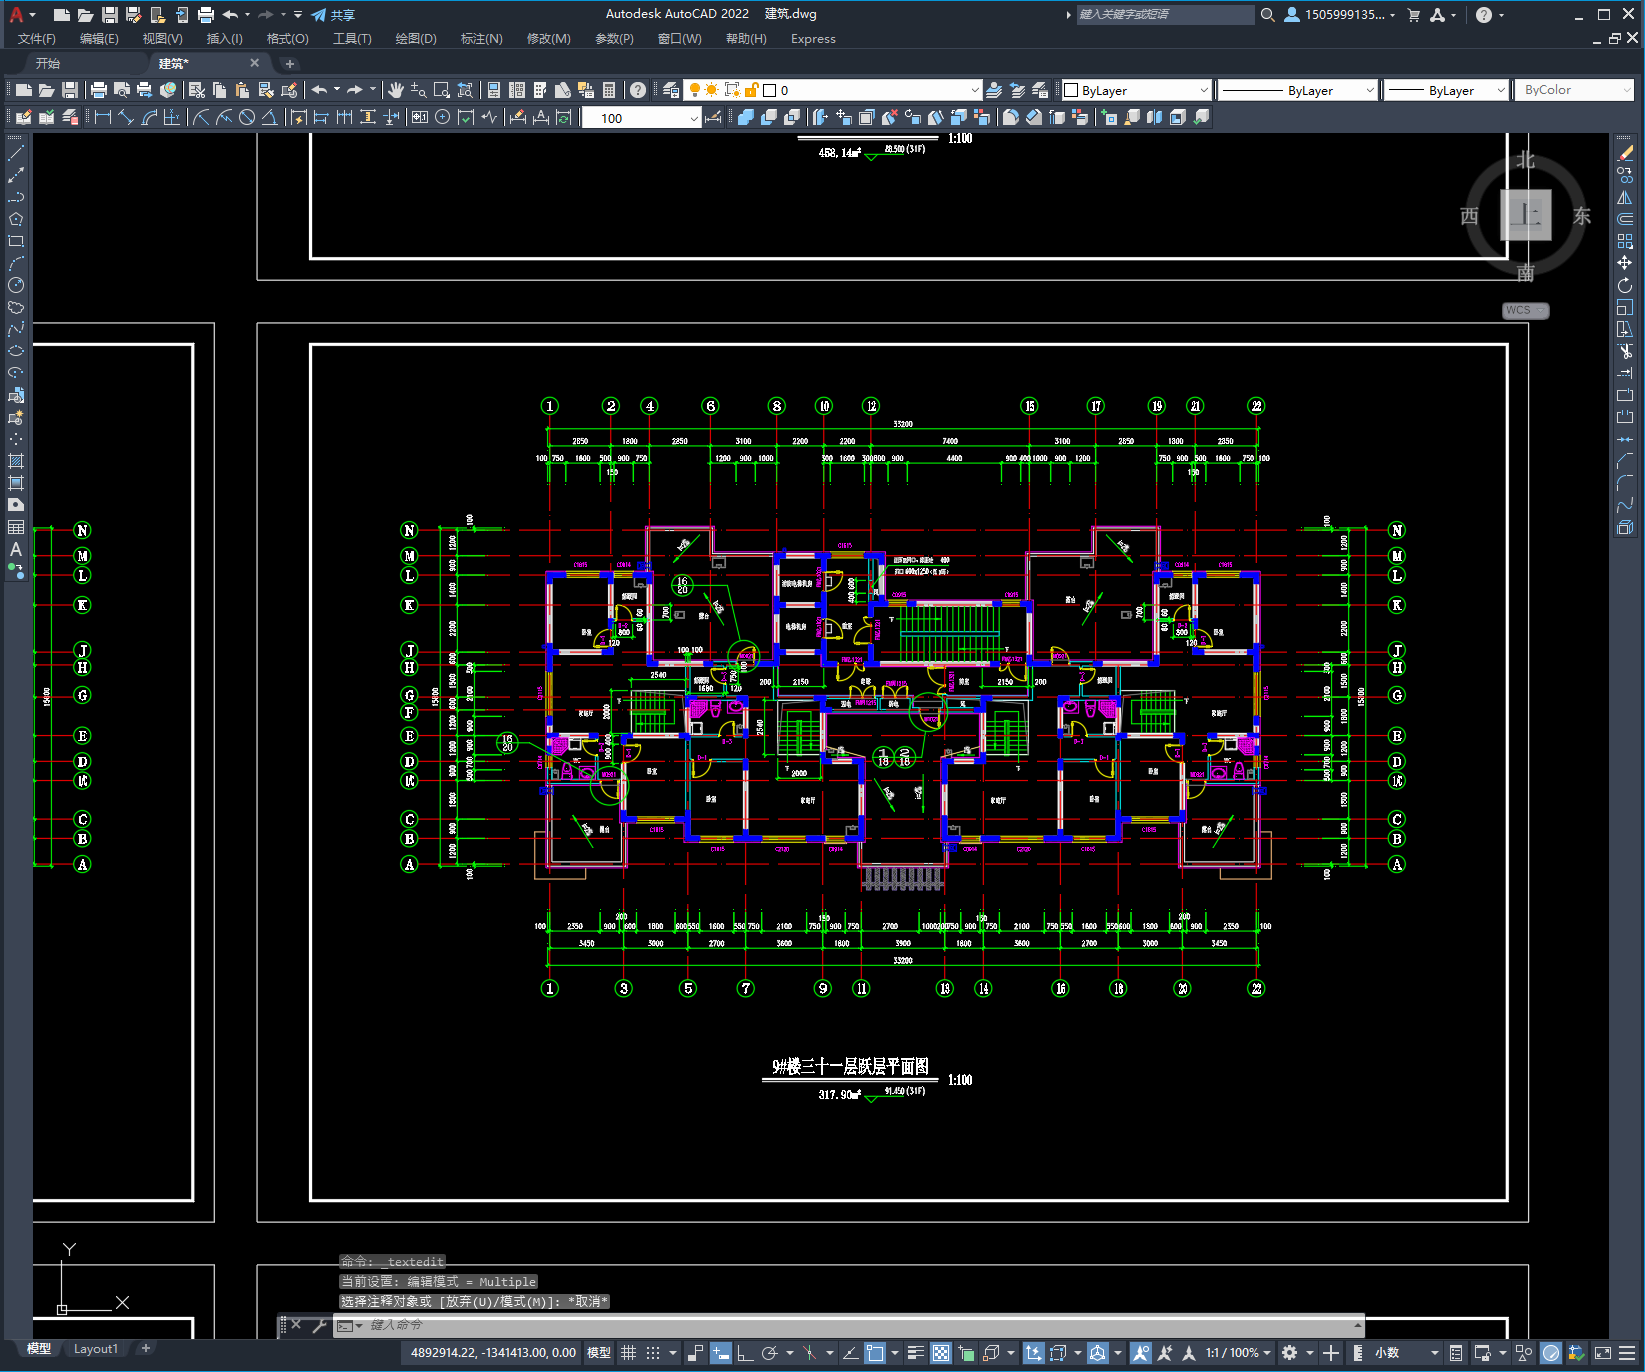This screenshot has width=1645, height=1372.
Task: Click the Plot (print) icon in quick access toolbar
Action: 206,14
